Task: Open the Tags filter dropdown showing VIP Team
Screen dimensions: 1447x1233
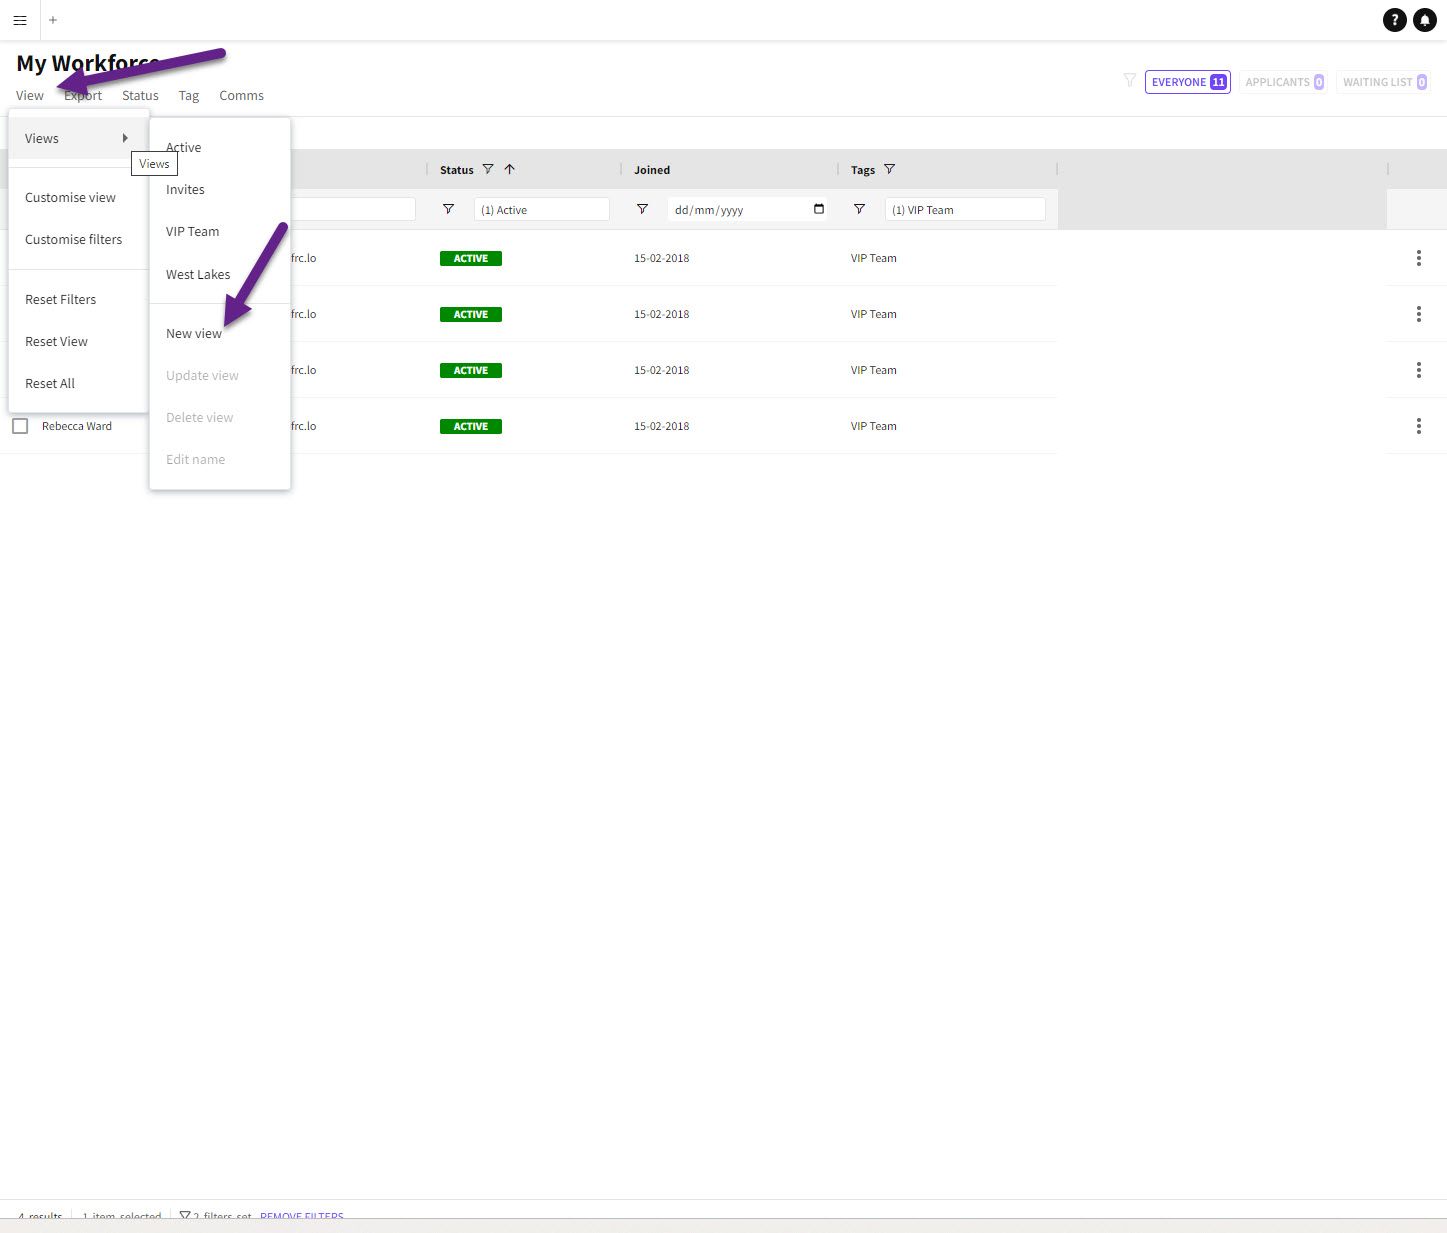Action: tap(964, 210)
